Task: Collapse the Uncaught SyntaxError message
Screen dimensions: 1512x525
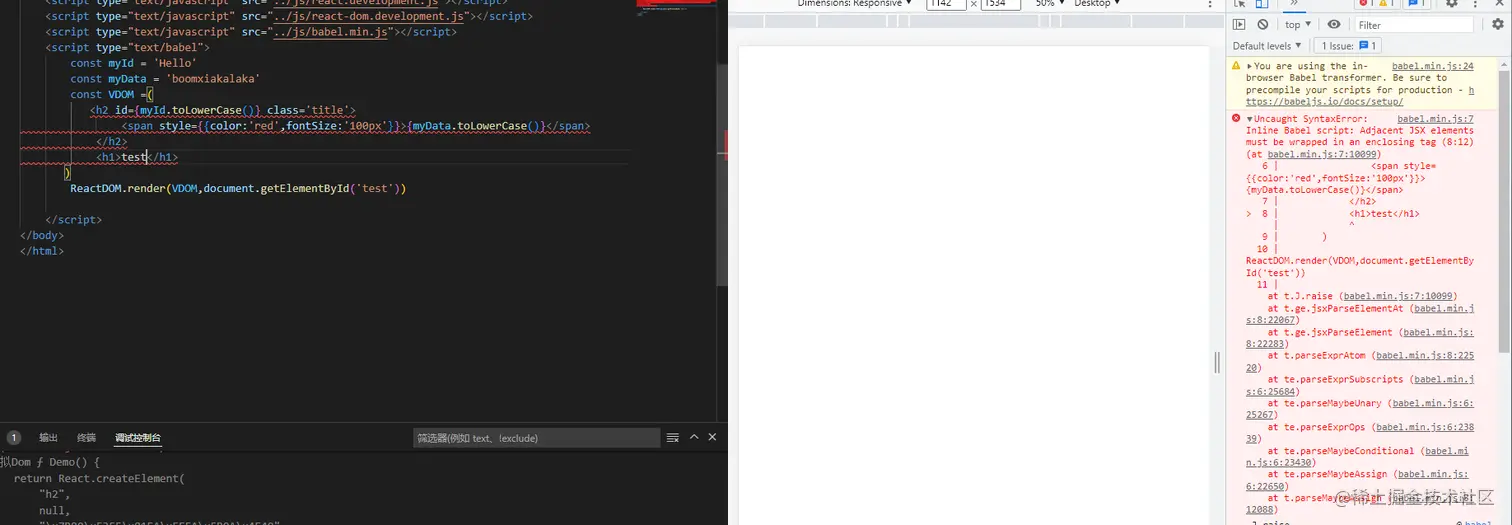Action: [1249, 119]
